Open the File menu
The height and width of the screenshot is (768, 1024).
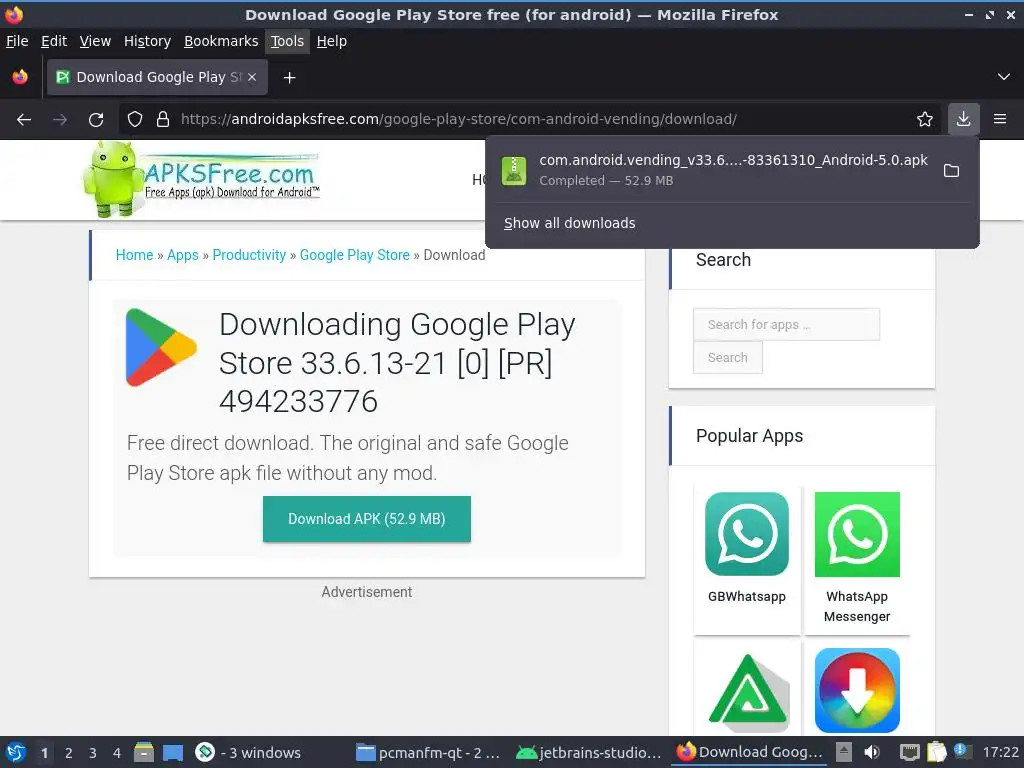click(x=17, y=41)
